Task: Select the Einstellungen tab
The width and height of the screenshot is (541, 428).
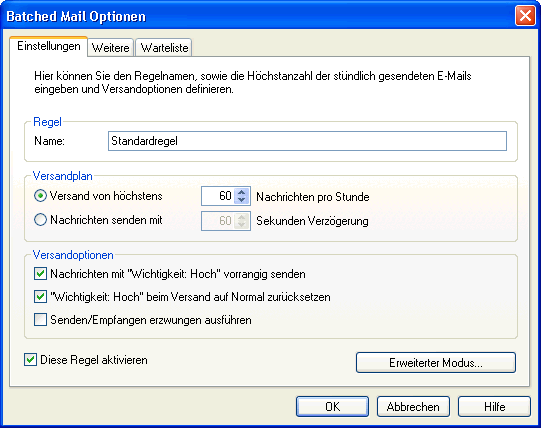Action: click(49, 46)
